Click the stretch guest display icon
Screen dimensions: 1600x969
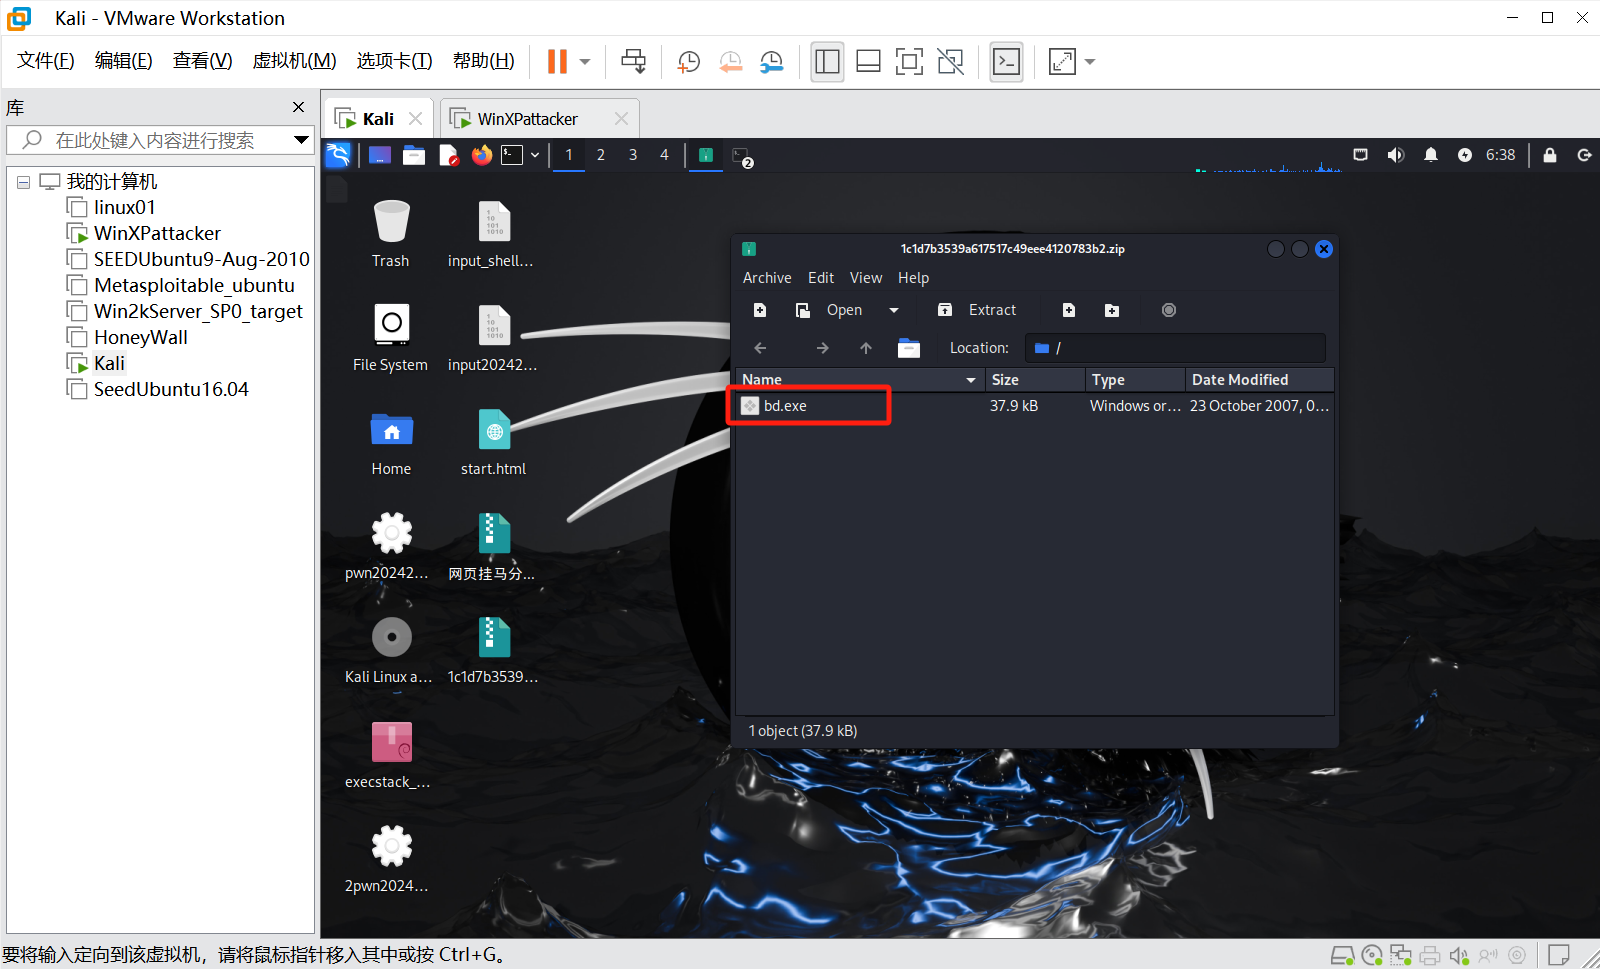pyautogui.click(x=1062, y=62)
